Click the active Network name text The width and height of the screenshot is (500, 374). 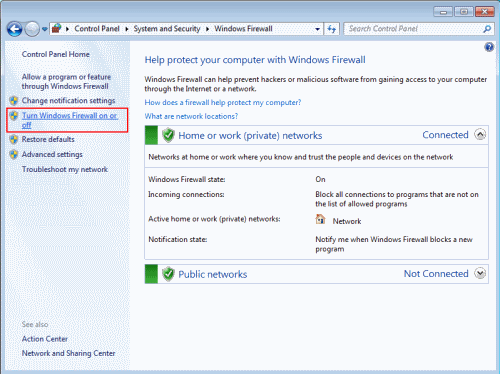(x=347, y=221)
